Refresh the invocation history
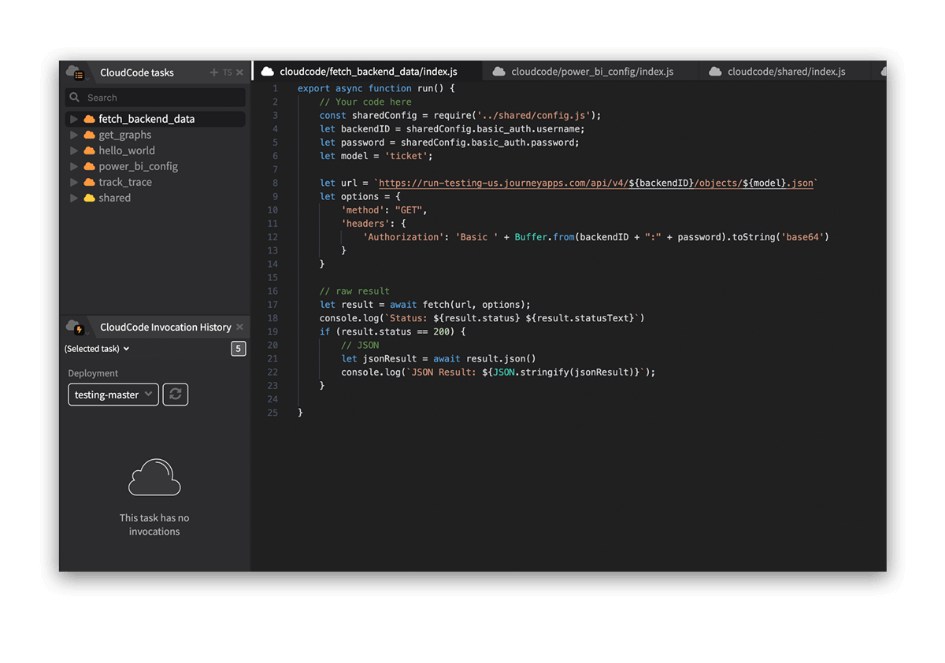The height and width of the screenshot is (663, 945). (175, 395)
